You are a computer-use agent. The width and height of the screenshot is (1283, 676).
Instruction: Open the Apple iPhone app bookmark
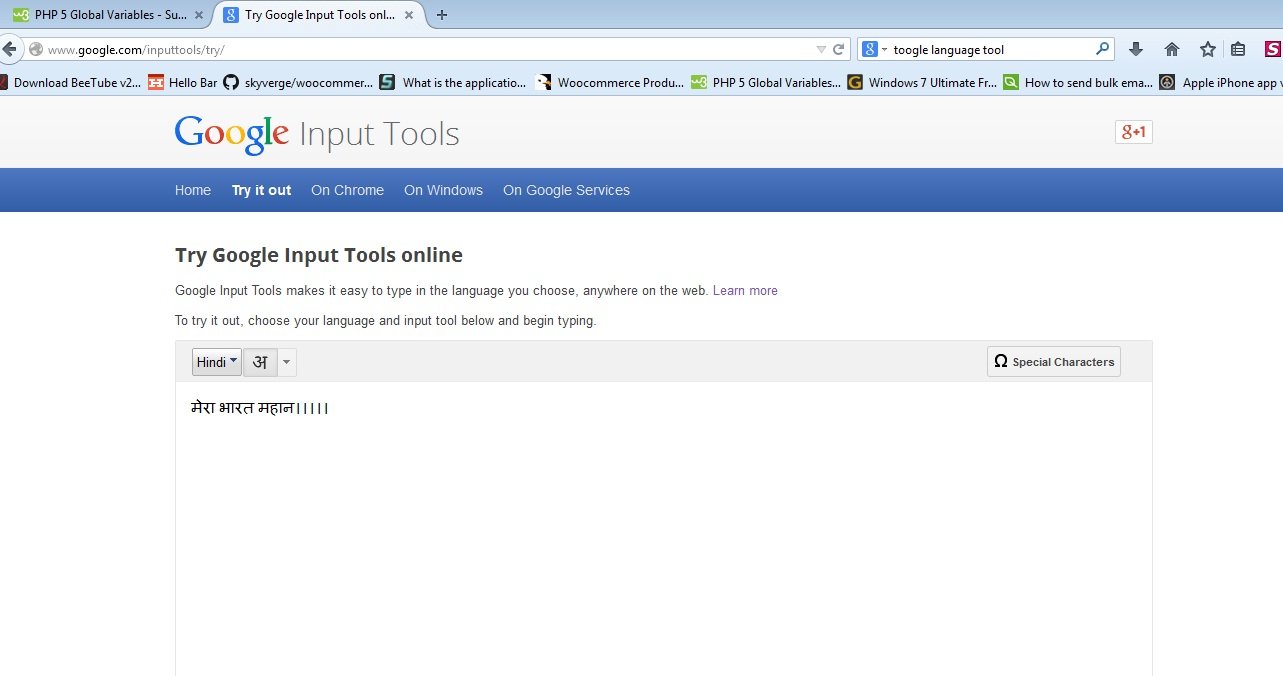[1221, 83]
